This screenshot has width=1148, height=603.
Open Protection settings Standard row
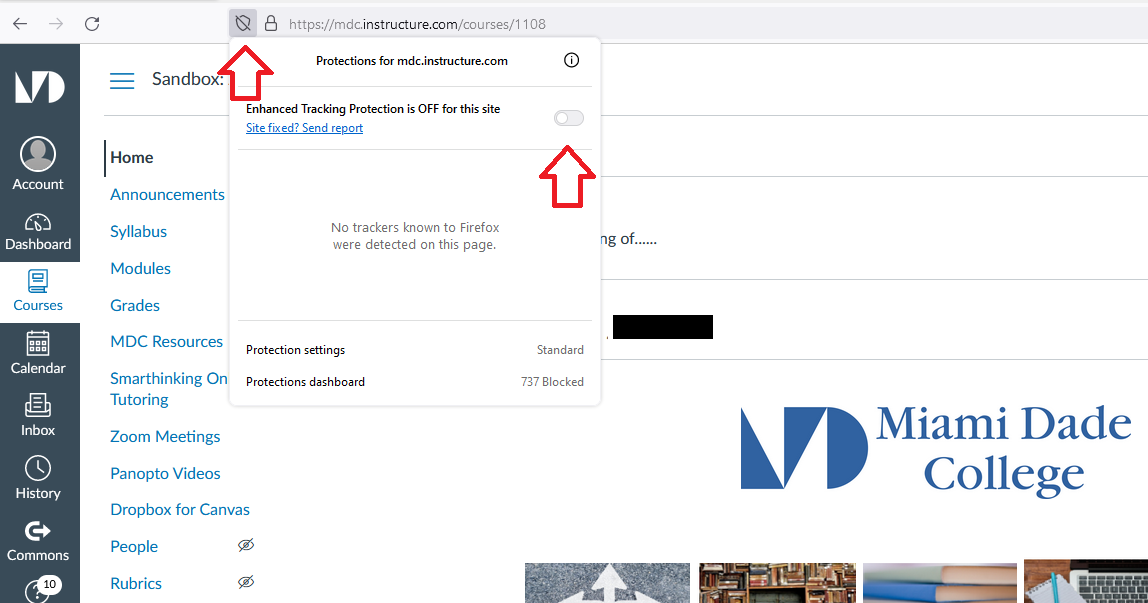pos(414,350)
